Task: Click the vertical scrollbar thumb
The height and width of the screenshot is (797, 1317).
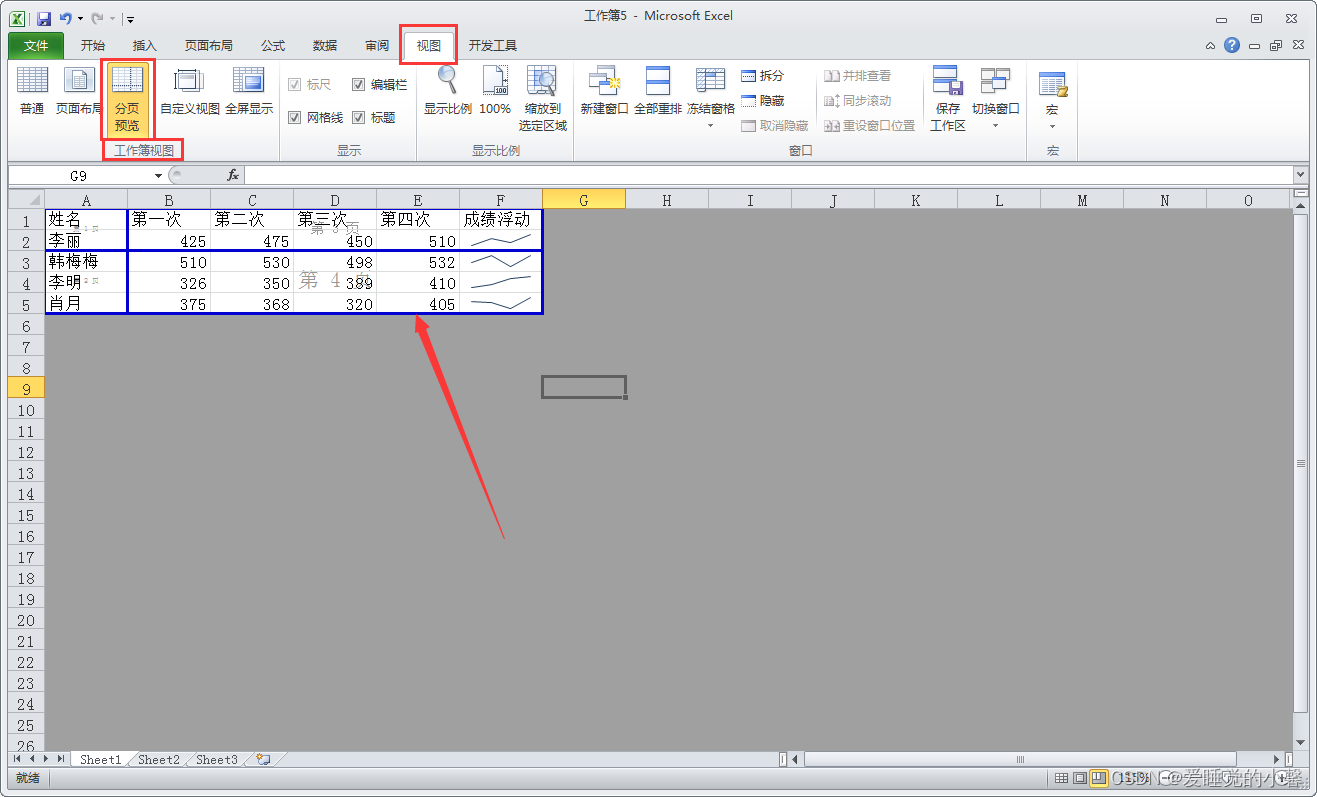Action: (1301, 463)
